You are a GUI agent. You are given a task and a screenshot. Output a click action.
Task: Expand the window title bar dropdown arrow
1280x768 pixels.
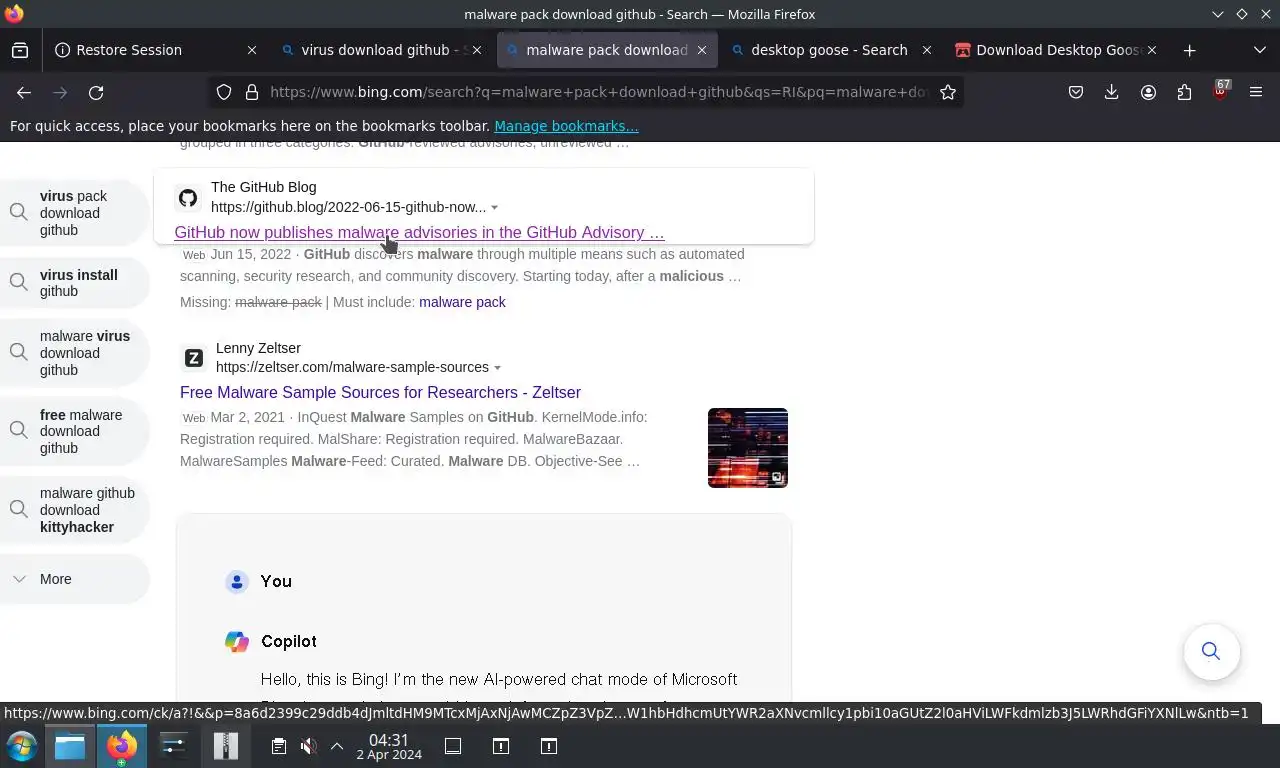1217,14
